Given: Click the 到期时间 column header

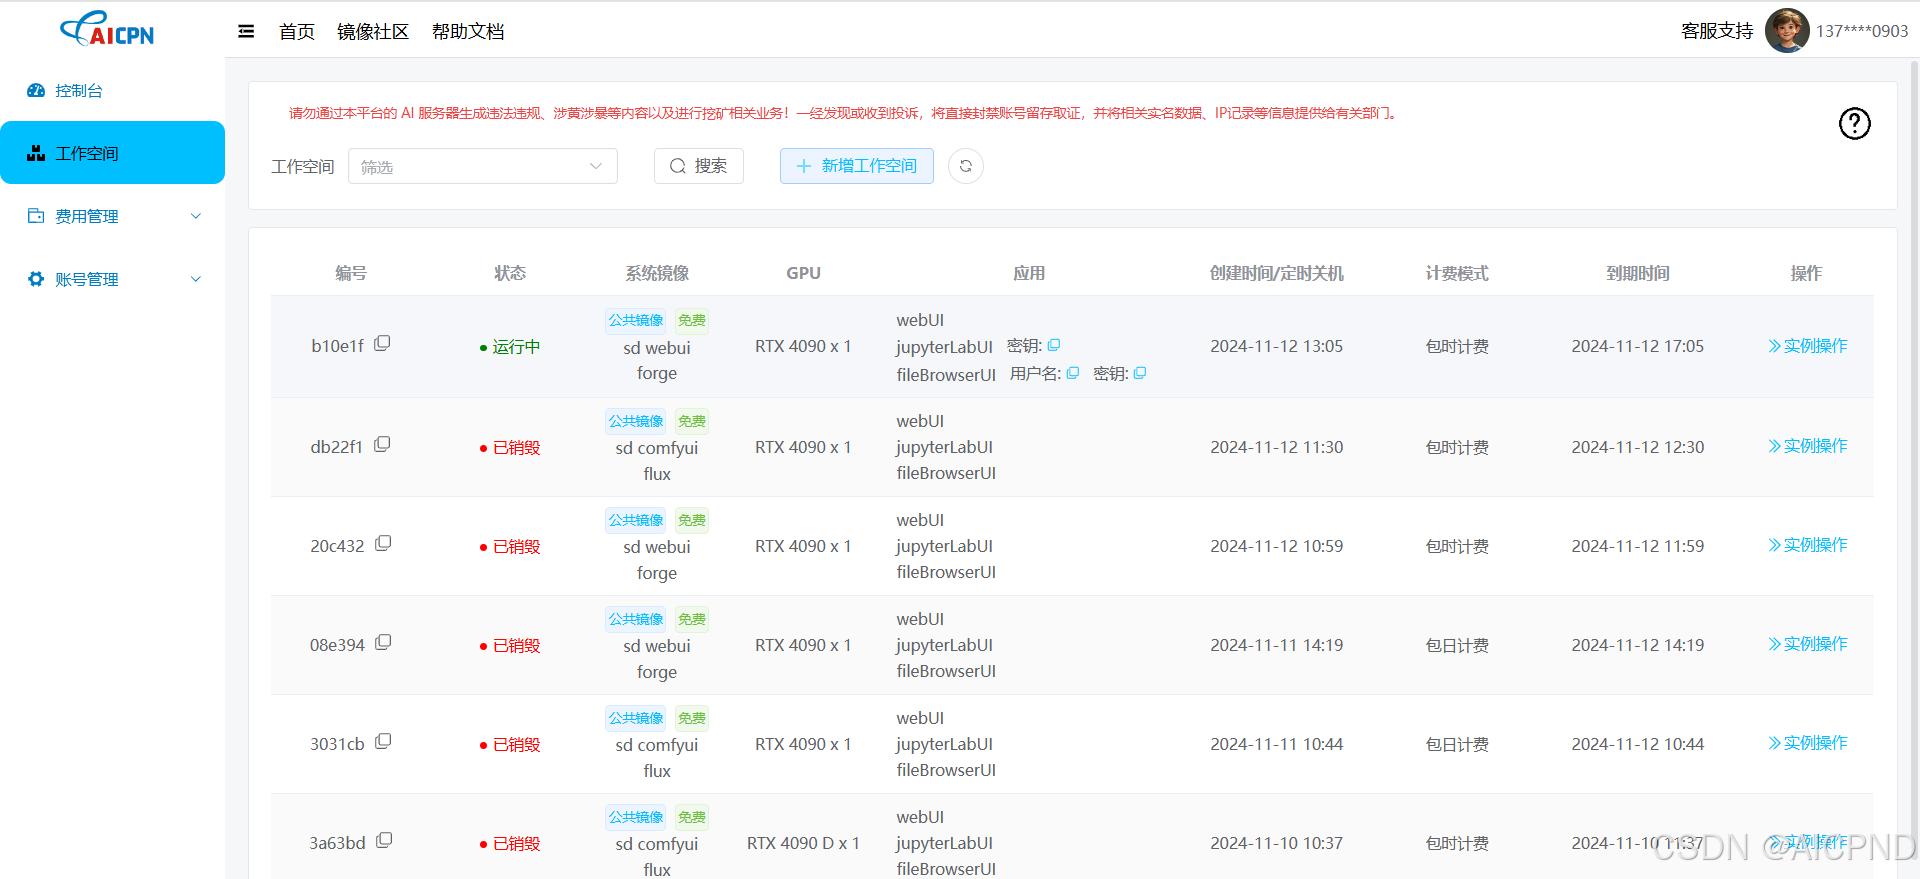Looking at the screenshot, I should click(1638, 273).
